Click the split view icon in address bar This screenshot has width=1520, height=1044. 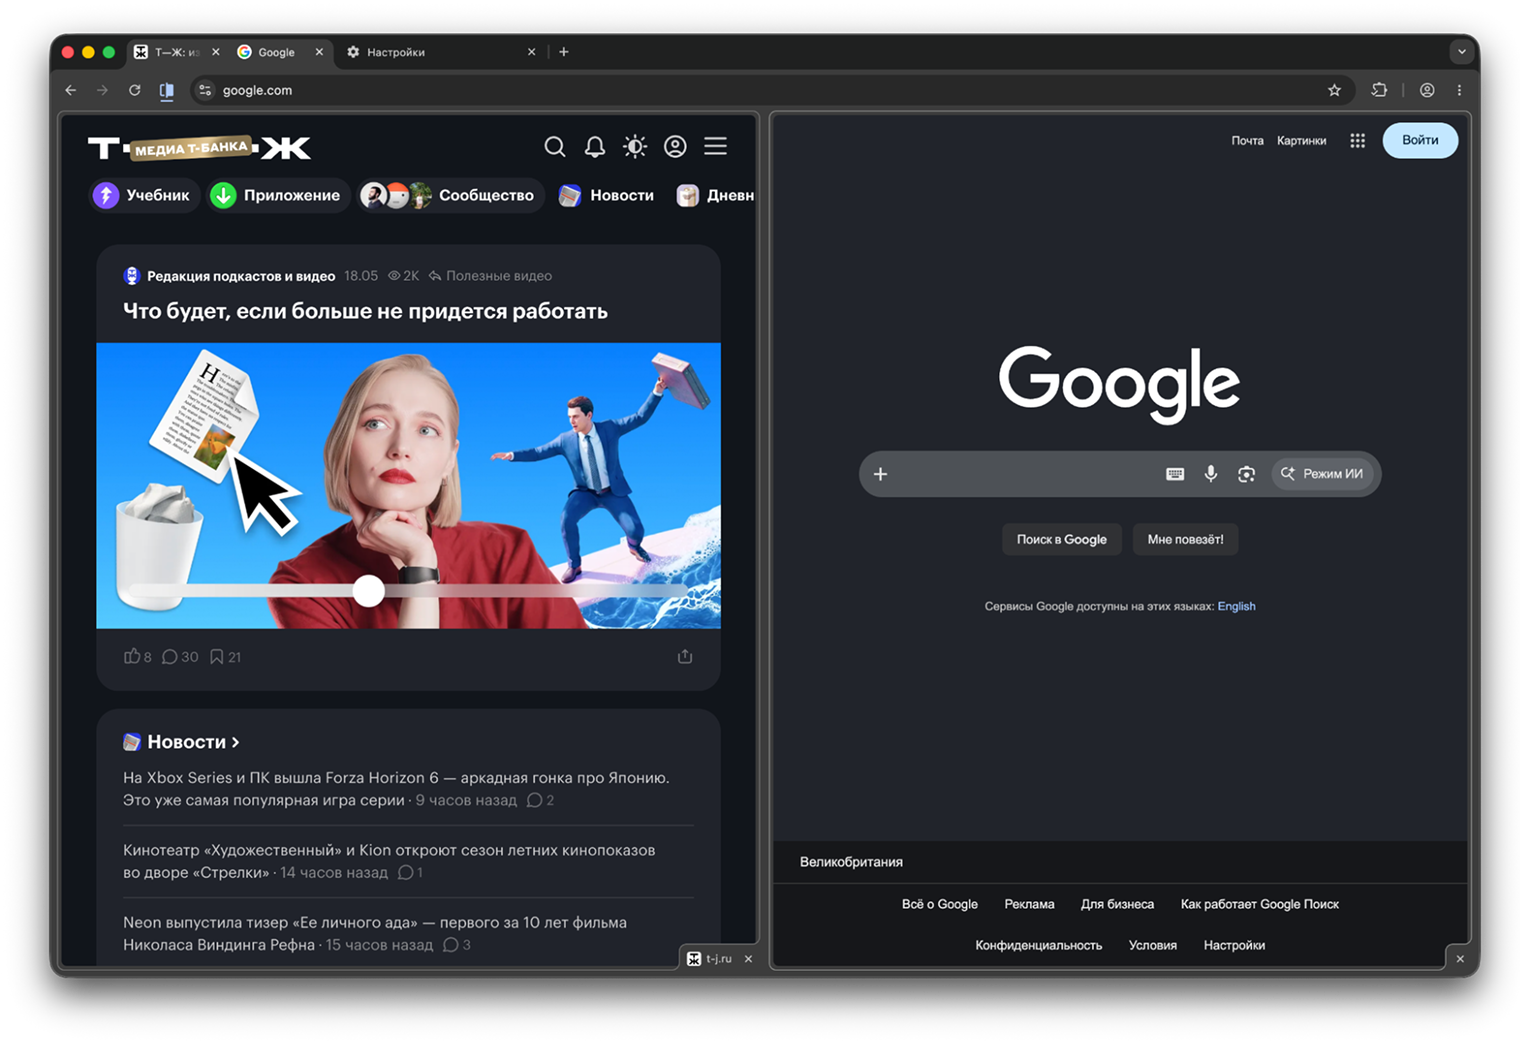pyautogui.click(x=167, y=90)
